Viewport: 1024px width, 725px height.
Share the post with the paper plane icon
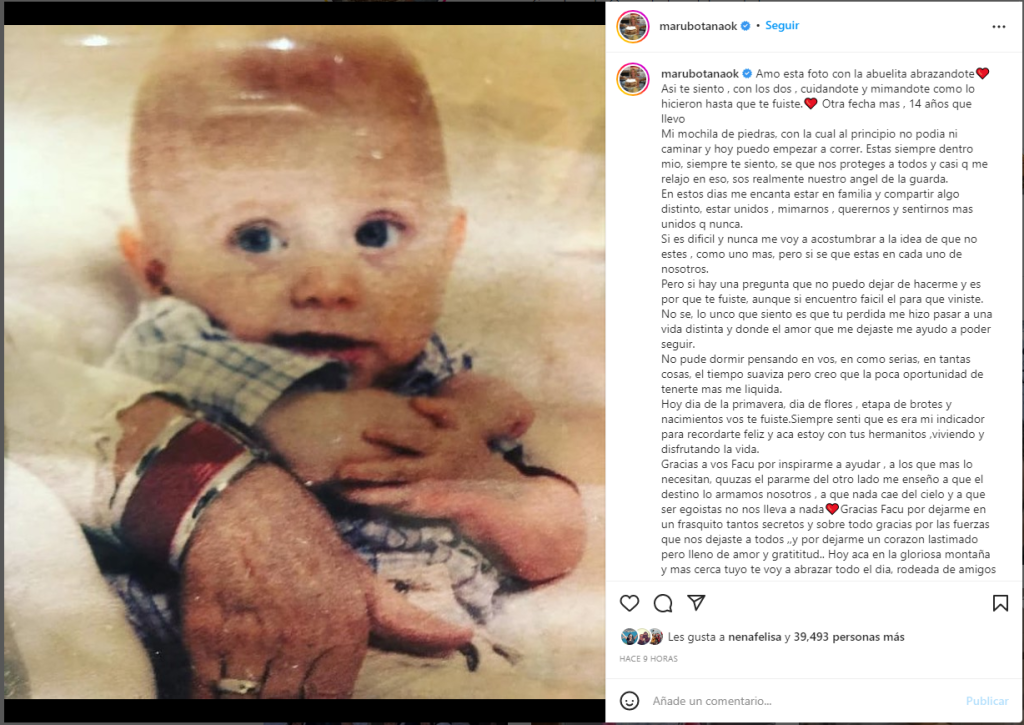click(696, 602)
